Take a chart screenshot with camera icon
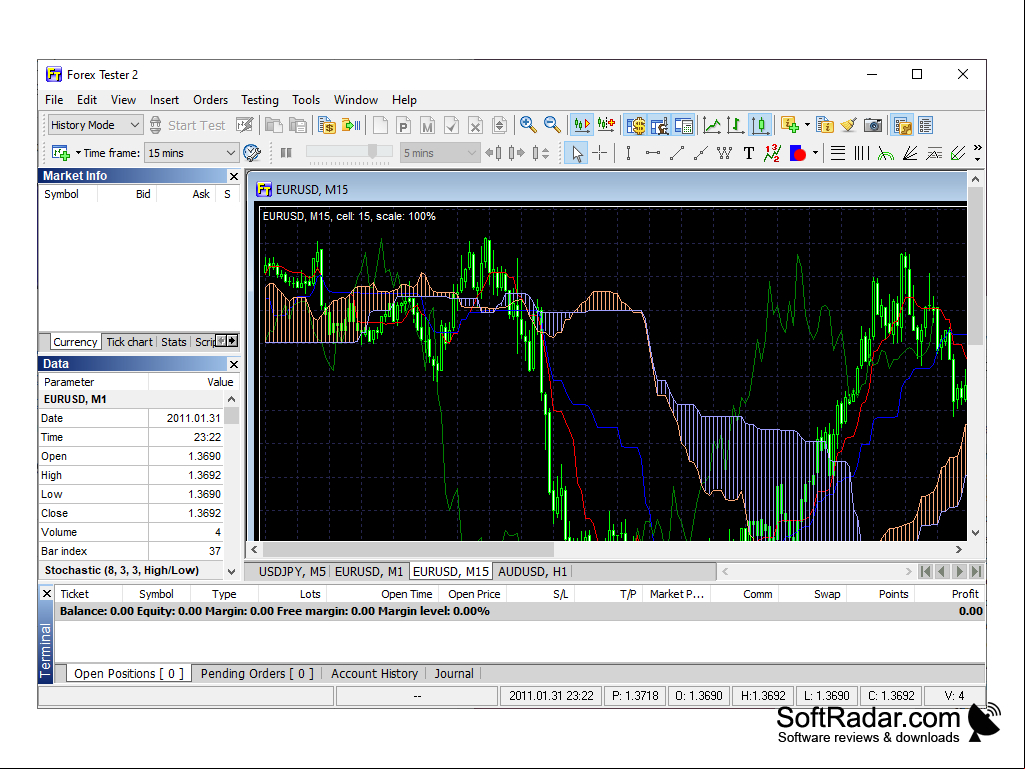Screen dimensions: 1025x769 tap(873, 125)
